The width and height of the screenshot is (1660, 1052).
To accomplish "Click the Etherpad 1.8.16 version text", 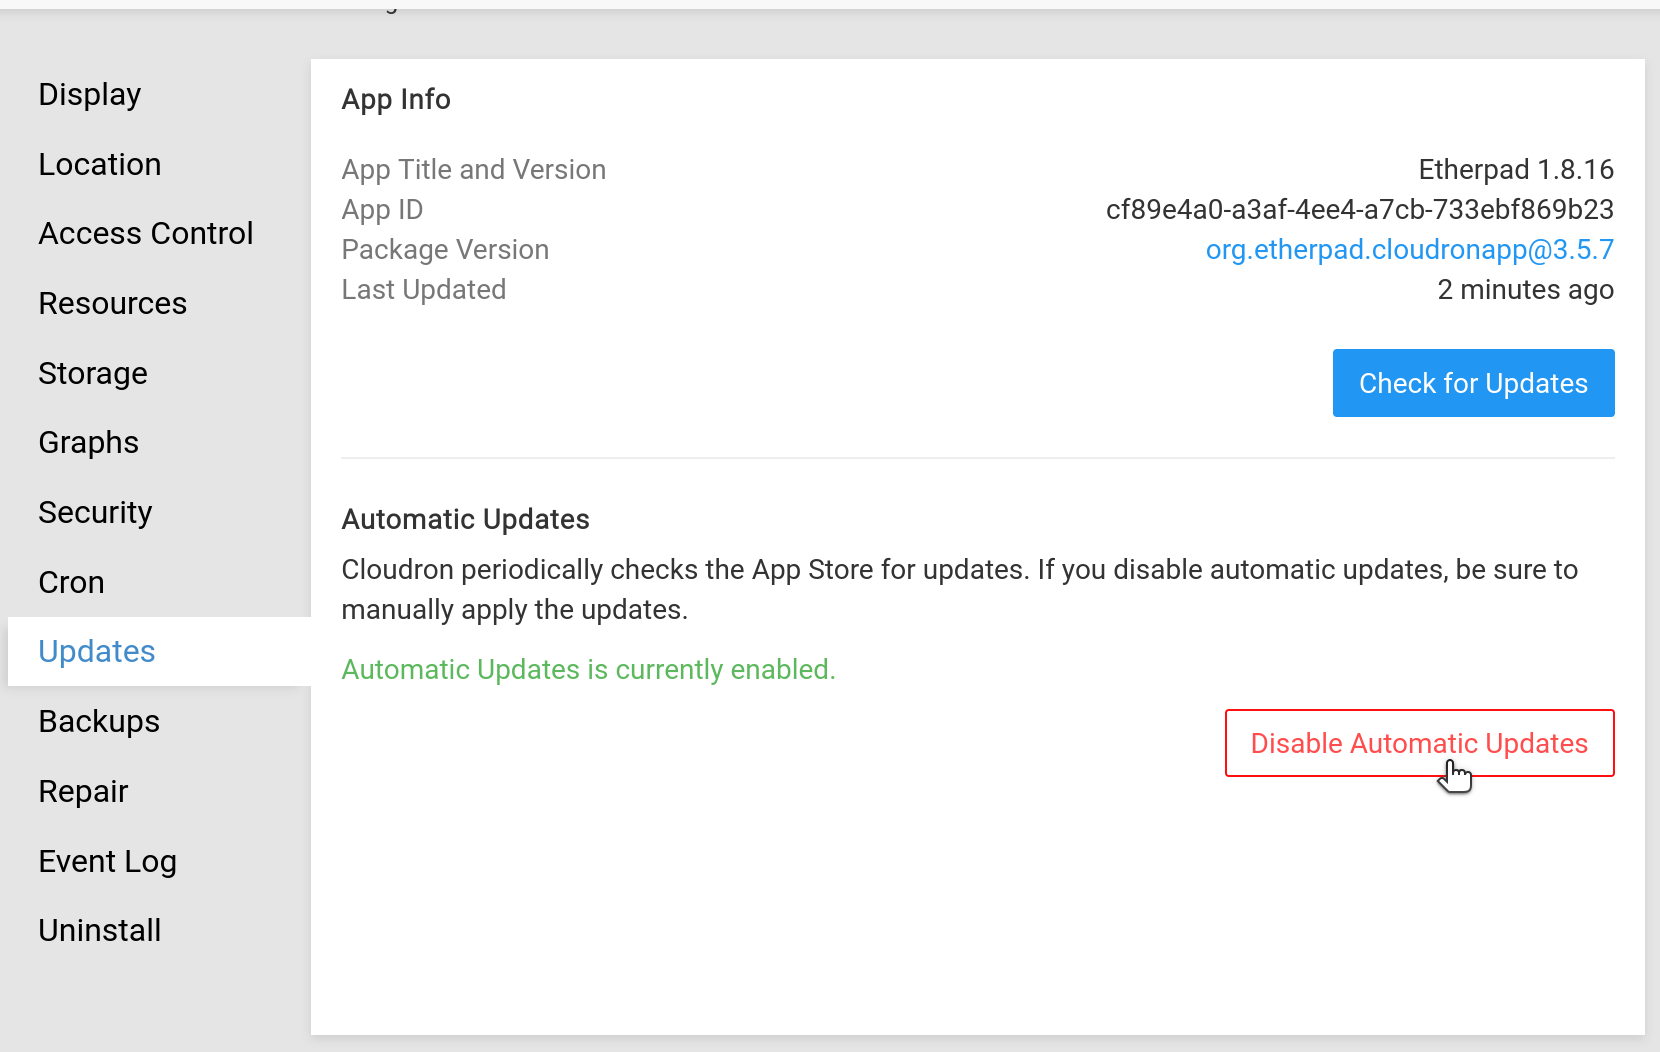I will click(1515, 169).
